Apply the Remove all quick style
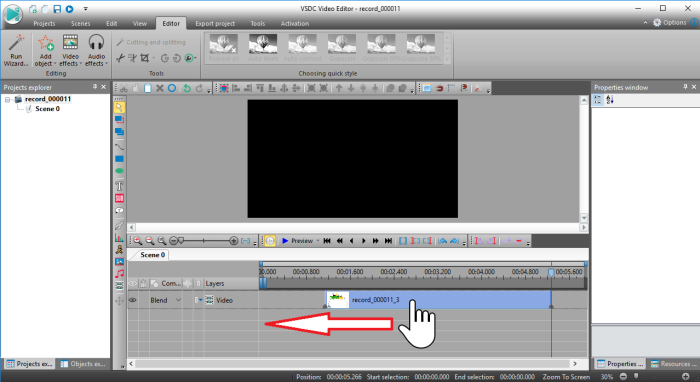700x382 pixels. [224, 48]
